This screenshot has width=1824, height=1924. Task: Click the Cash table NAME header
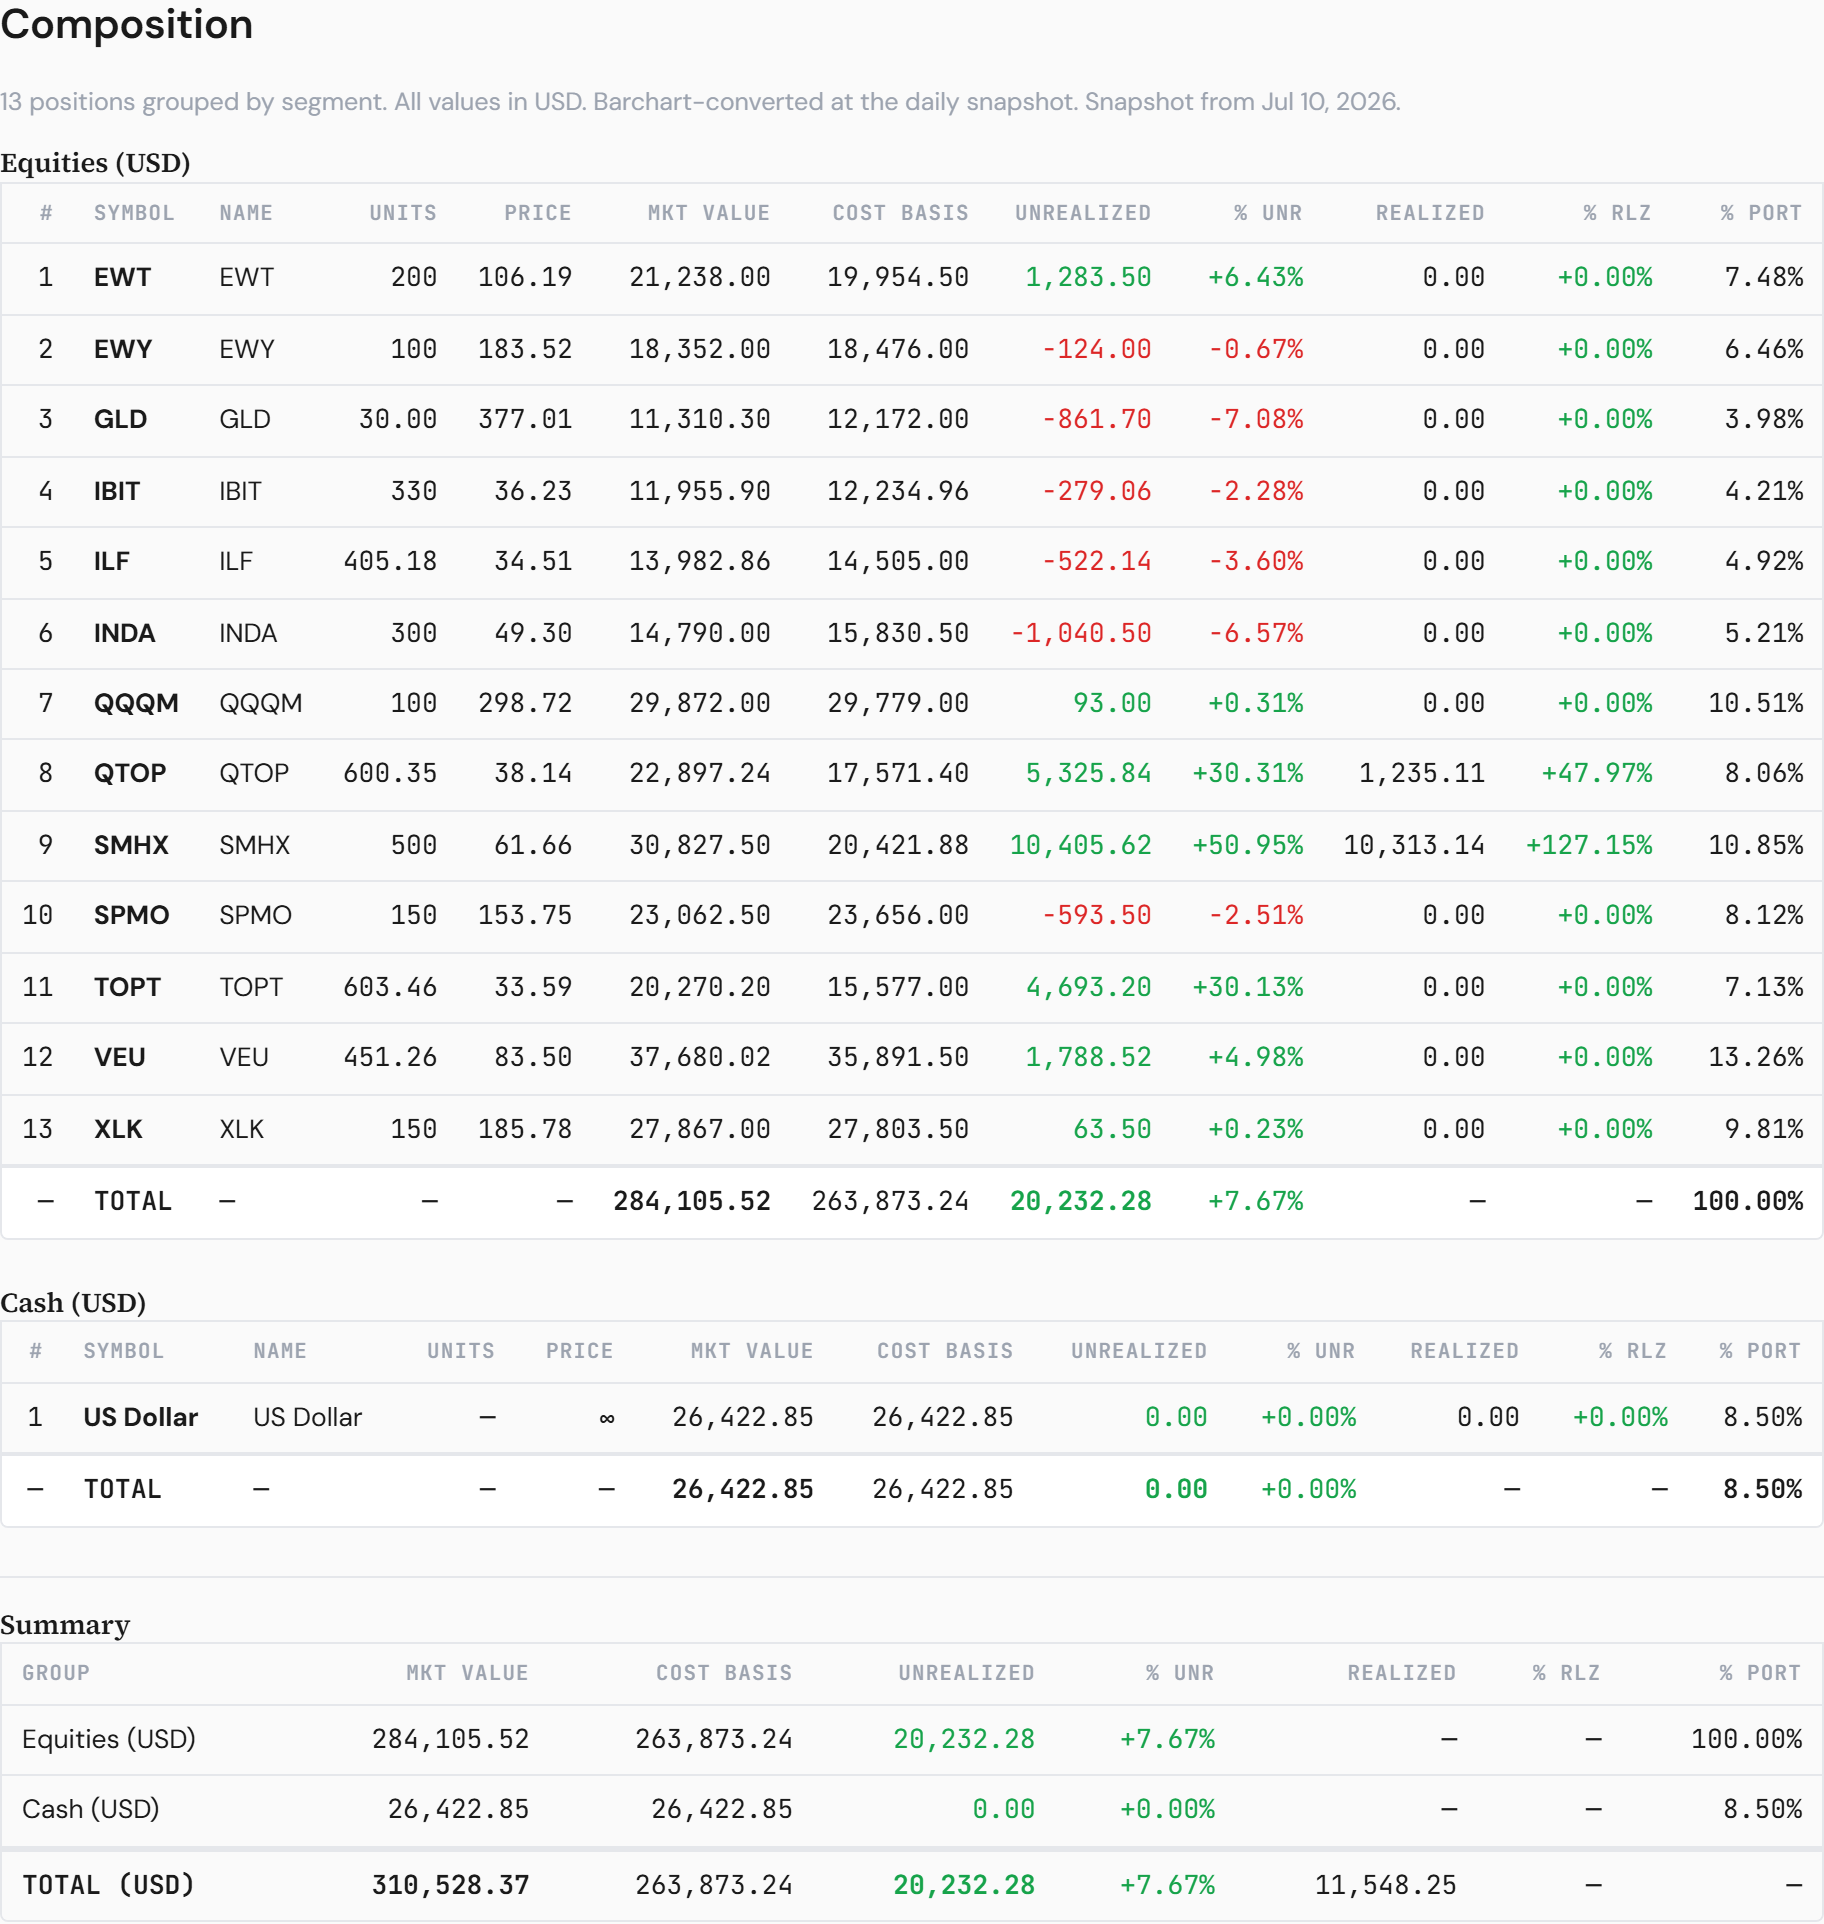[280, 1351]
